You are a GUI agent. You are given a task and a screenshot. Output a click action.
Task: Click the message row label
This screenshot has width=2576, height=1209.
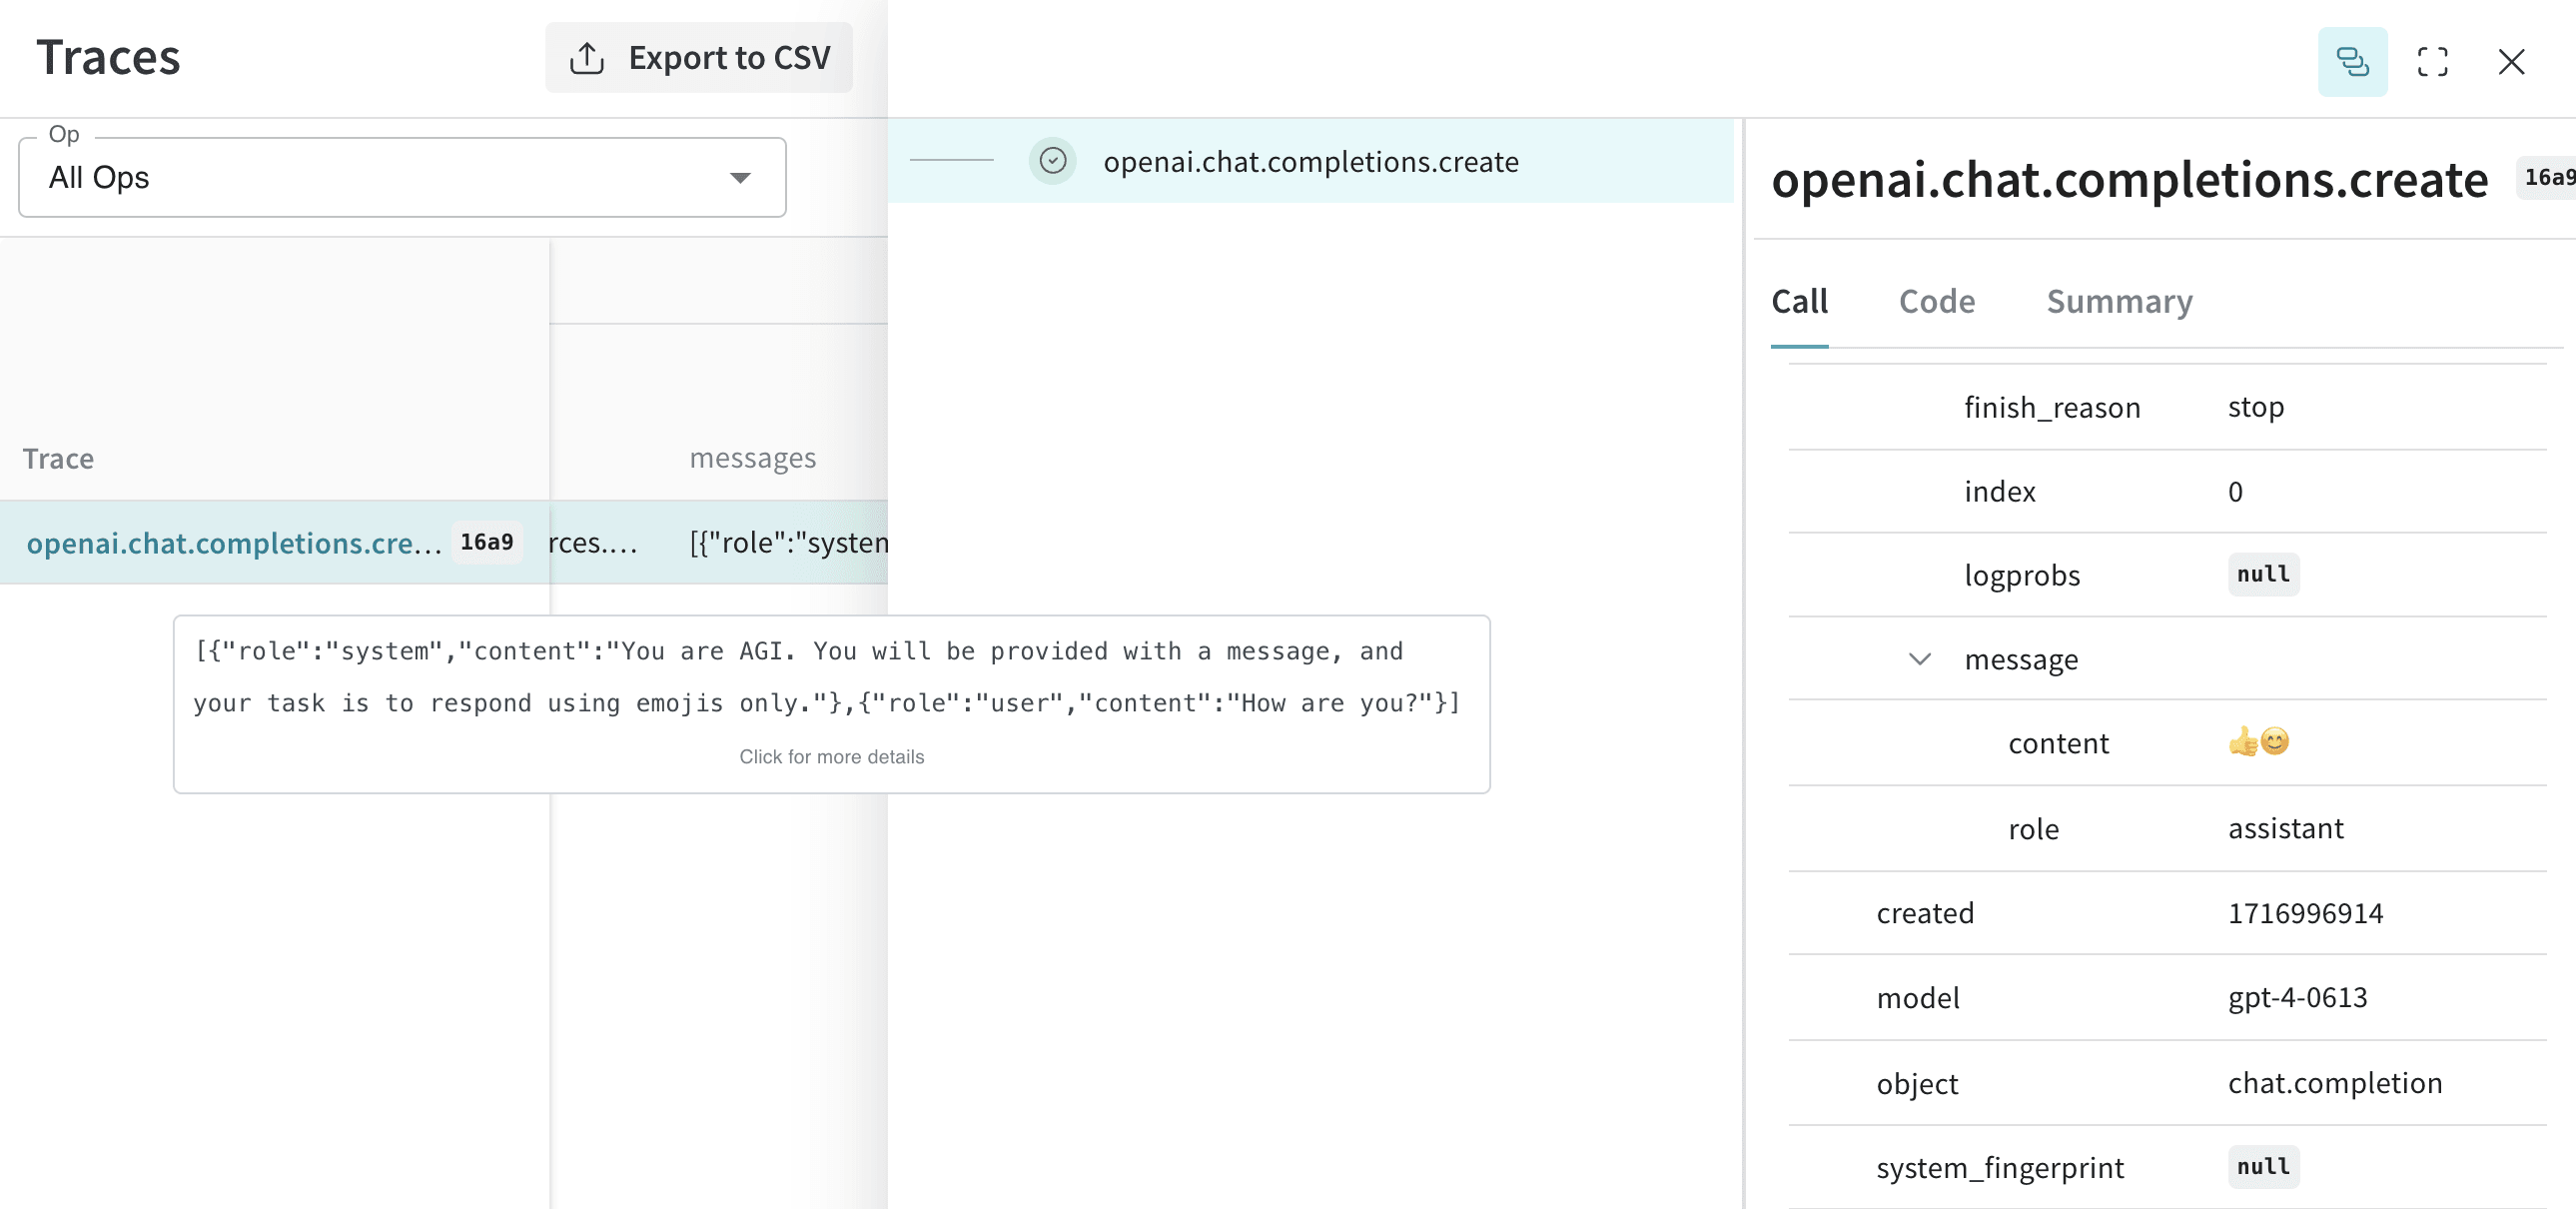coord(2020,659)
